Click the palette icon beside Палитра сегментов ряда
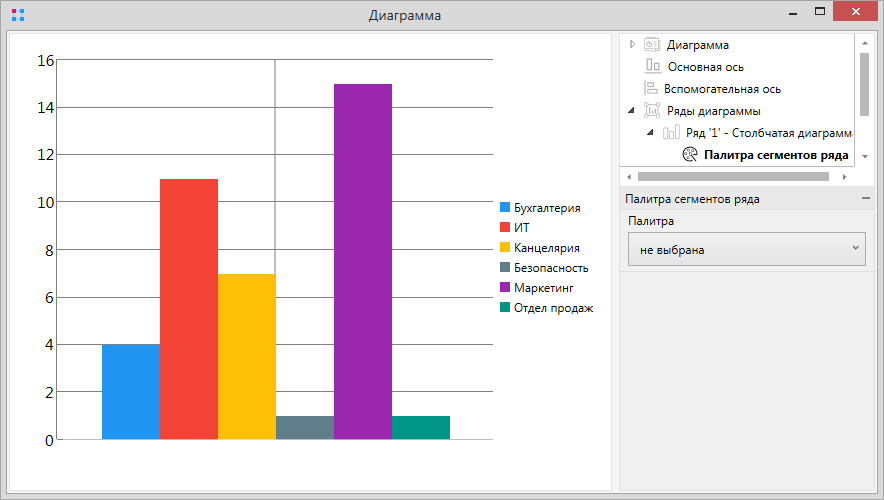Image resolution: width=884 pixels, height=500 pixels. 690,155
